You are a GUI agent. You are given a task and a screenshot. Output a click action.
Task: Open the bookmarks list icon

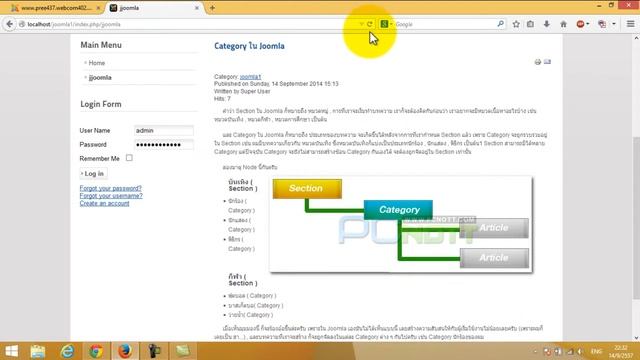(530, 24)
